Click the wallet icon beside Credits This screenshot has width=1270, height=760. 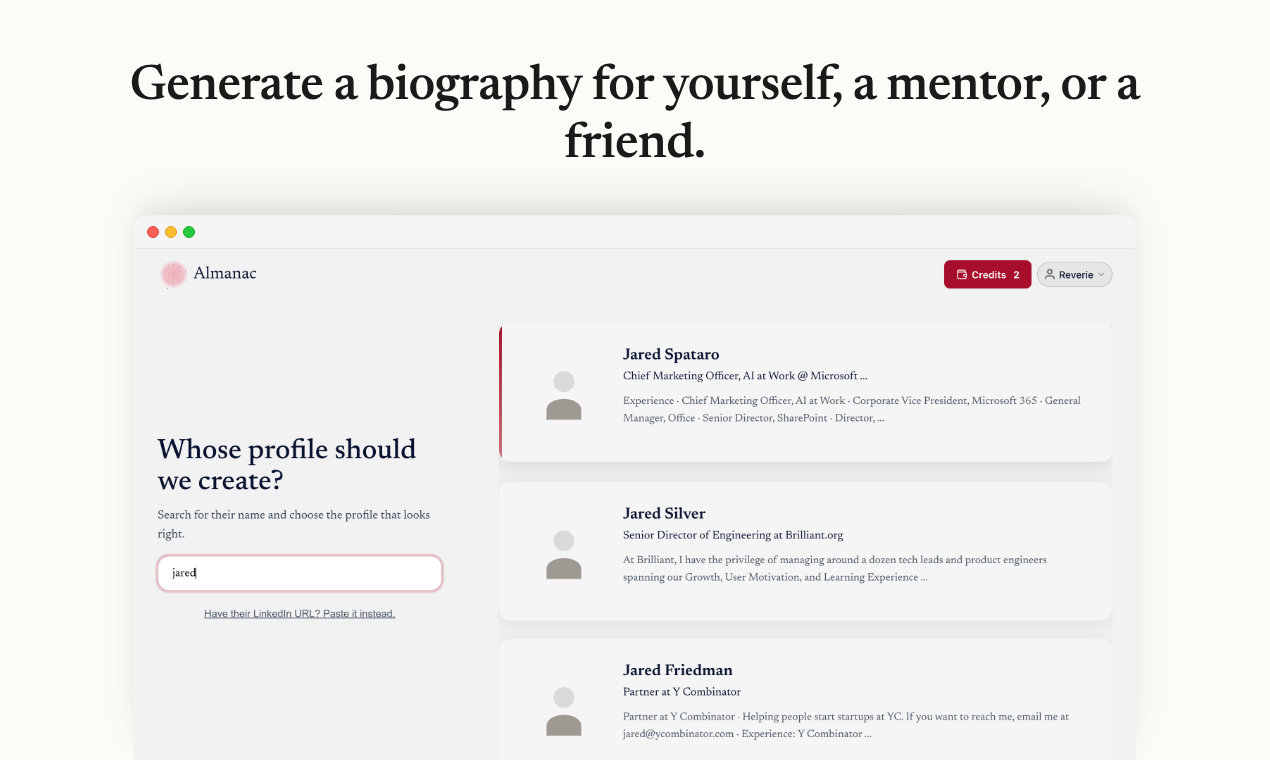pos(961,275)
